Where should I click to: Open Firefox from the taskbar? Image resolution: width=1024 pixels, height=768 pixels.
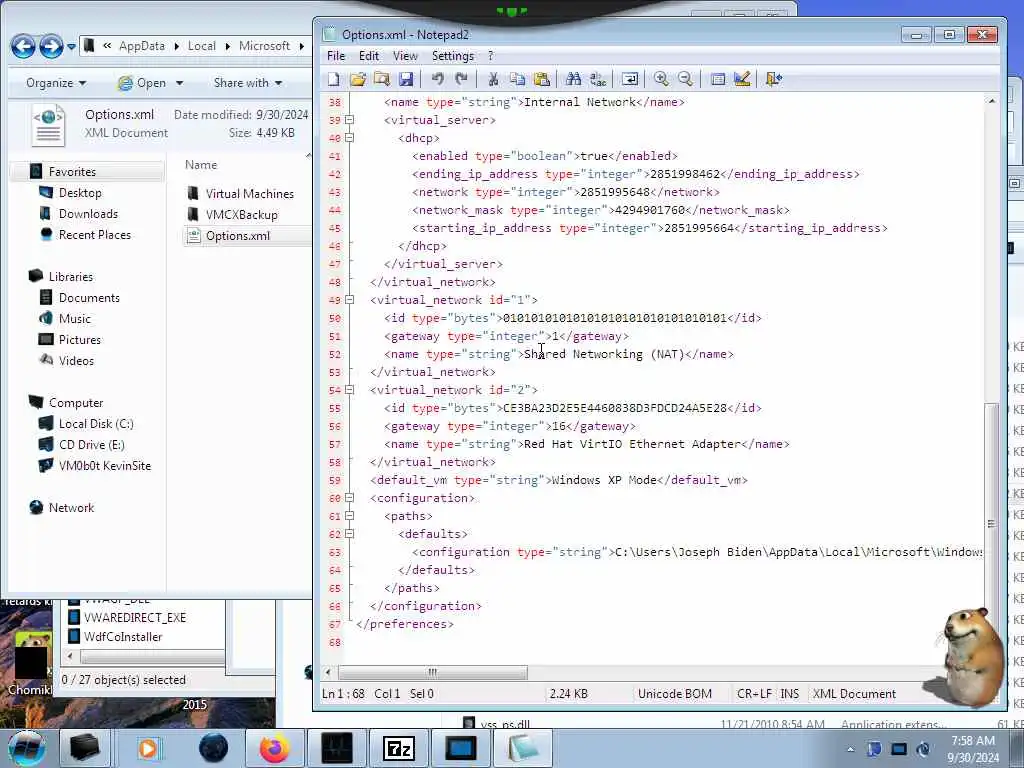[275, 748]
